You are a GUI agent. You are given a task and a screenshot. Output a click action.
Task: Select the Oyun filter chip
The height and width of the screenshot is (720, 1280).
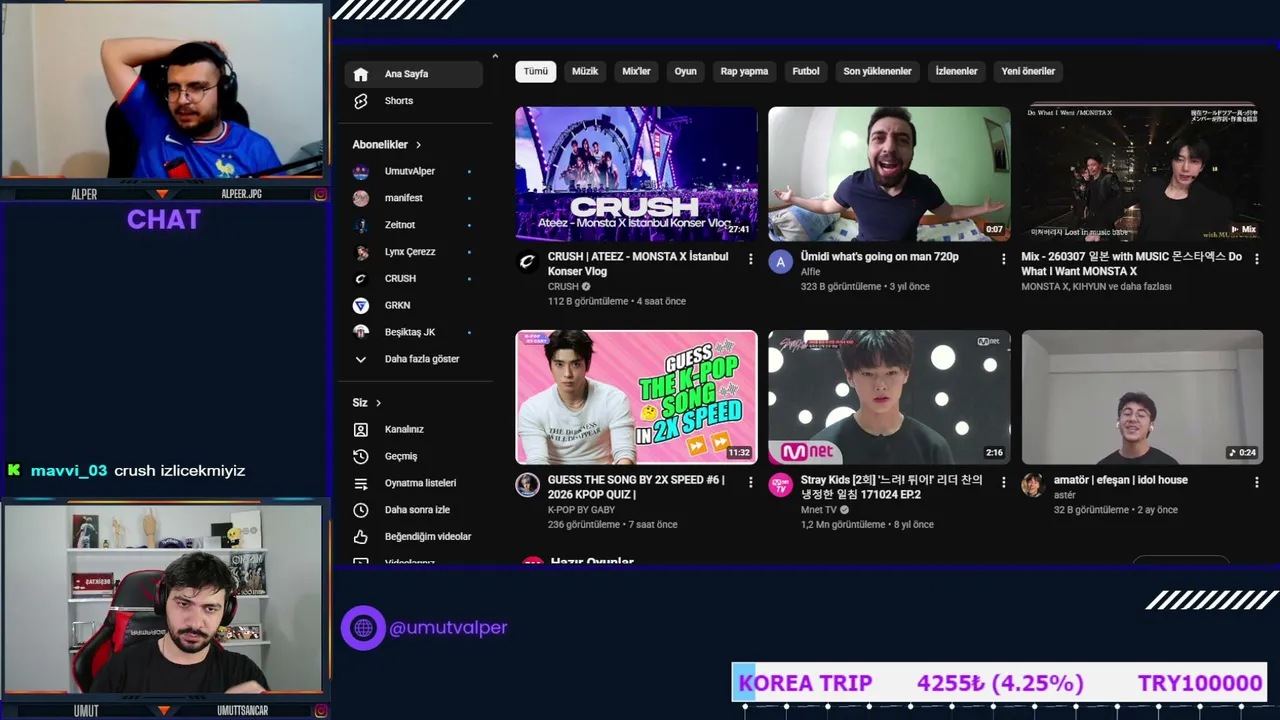coord(685,71)
